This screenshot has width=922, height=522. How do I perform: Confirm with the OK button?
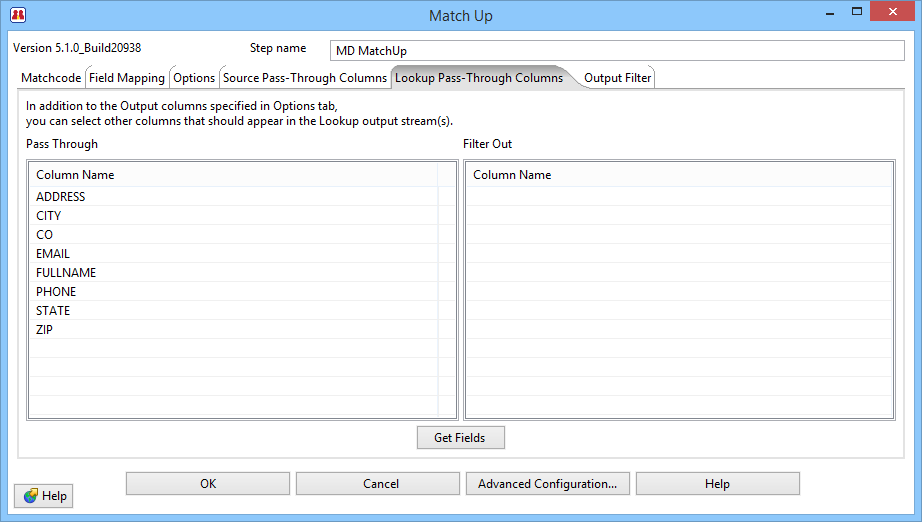pos(208,484)
